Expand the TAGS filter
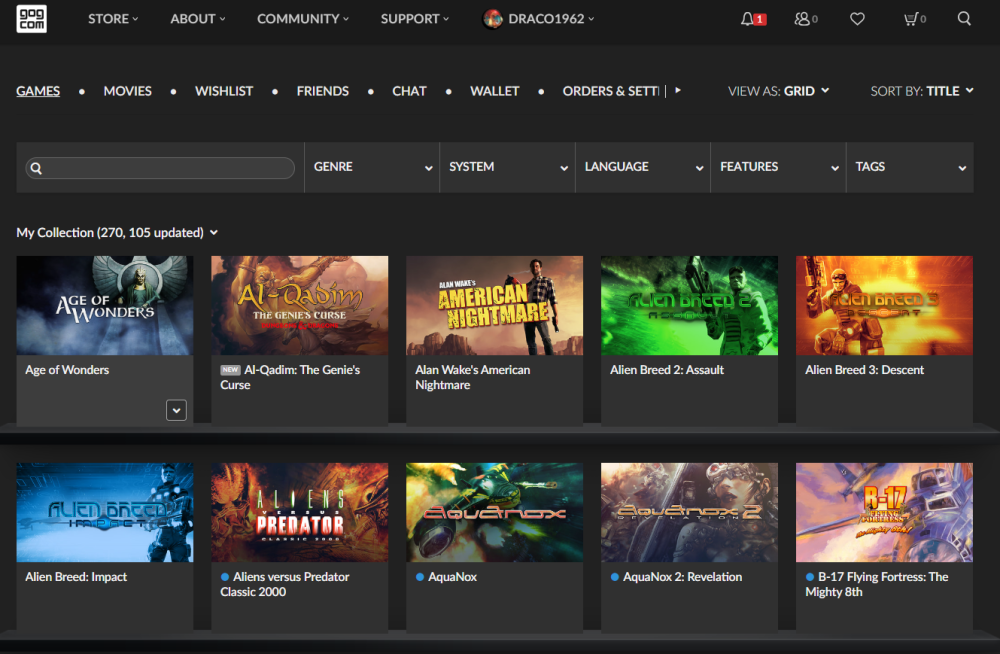The image size is (1000, 654). (910, 167)
